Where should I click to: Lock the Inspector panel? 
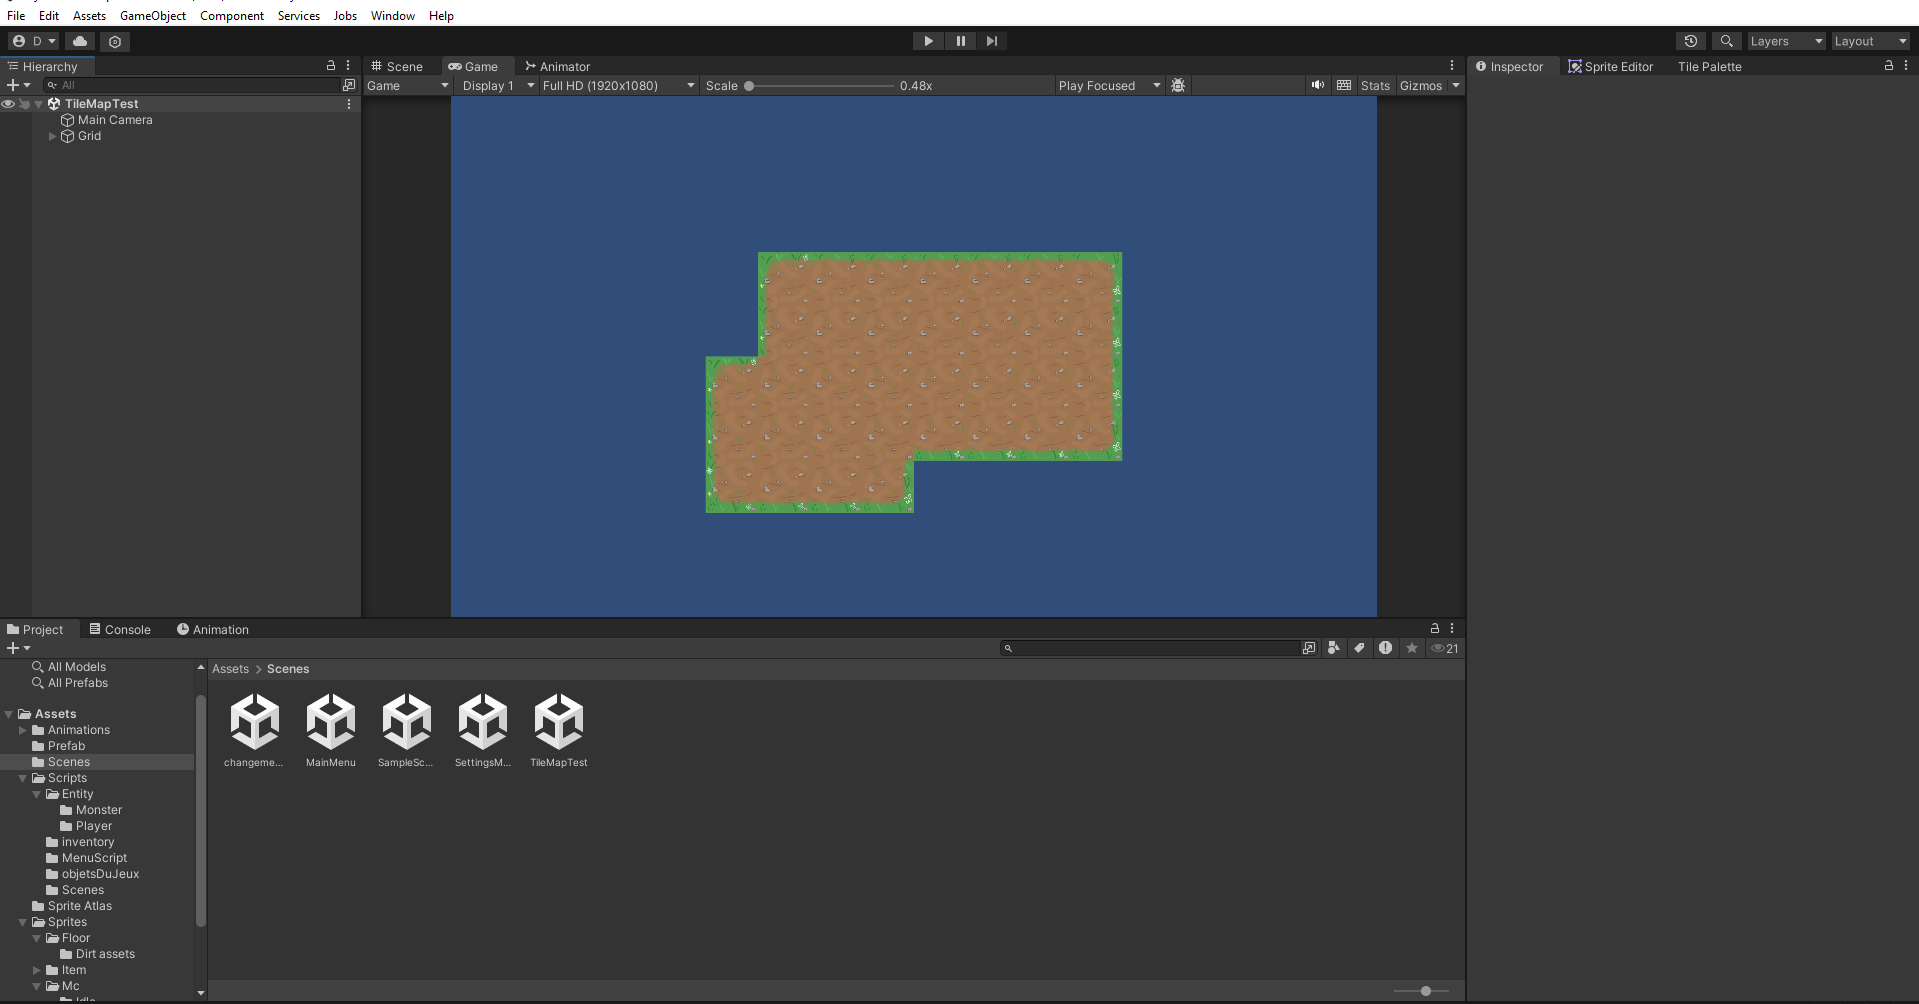point(1888,66)
